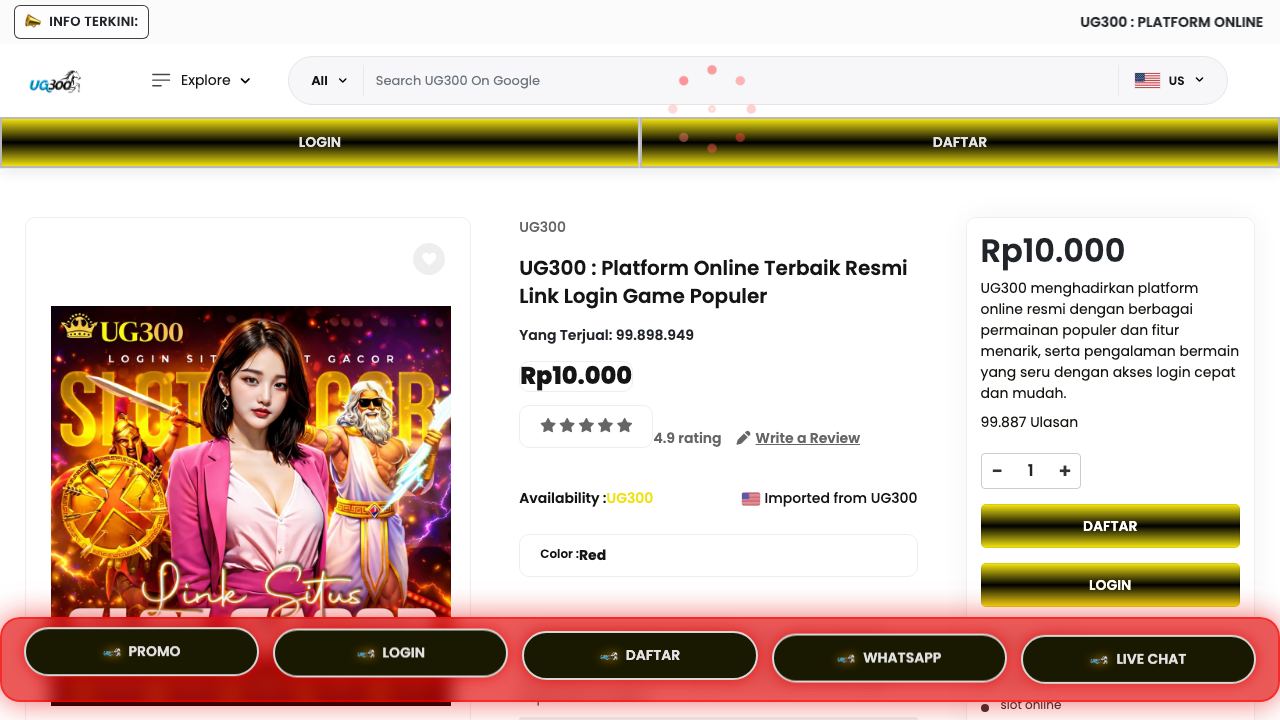
Task: Expand the US country selector chevron
Action: coord(1199,80)
